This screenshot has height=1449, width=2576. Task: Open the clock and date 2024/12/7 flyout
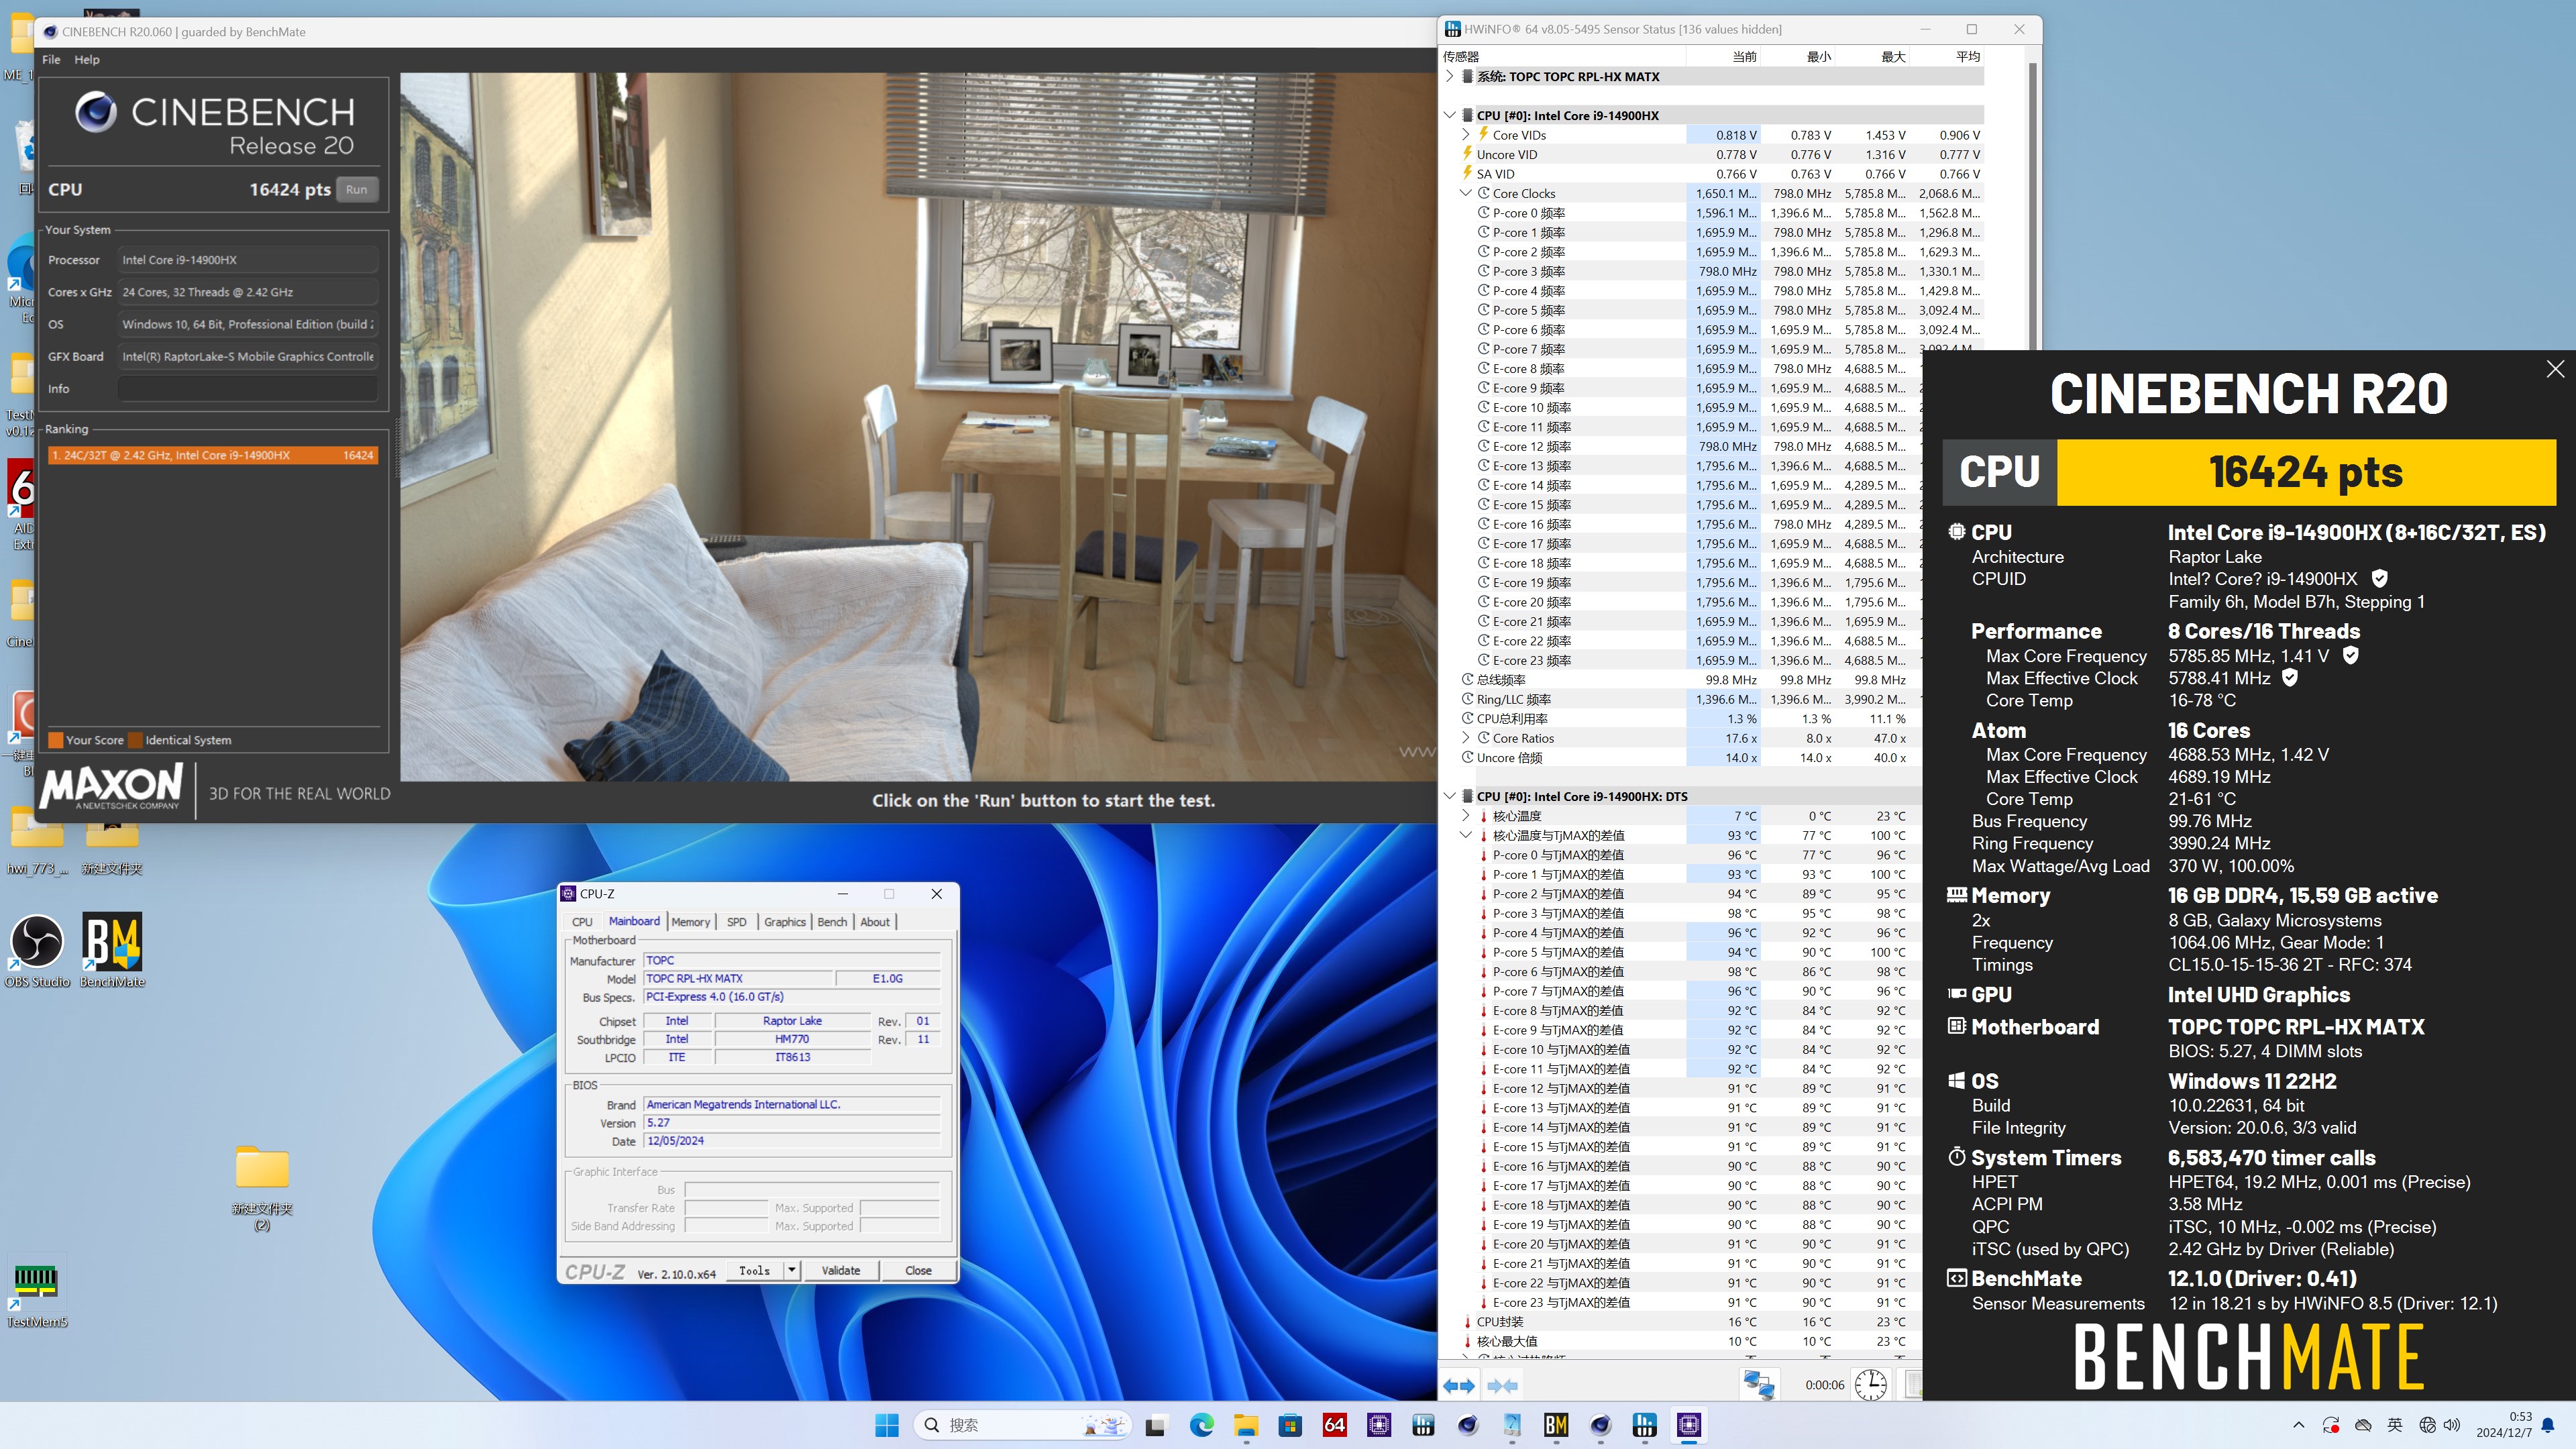2505,1425
